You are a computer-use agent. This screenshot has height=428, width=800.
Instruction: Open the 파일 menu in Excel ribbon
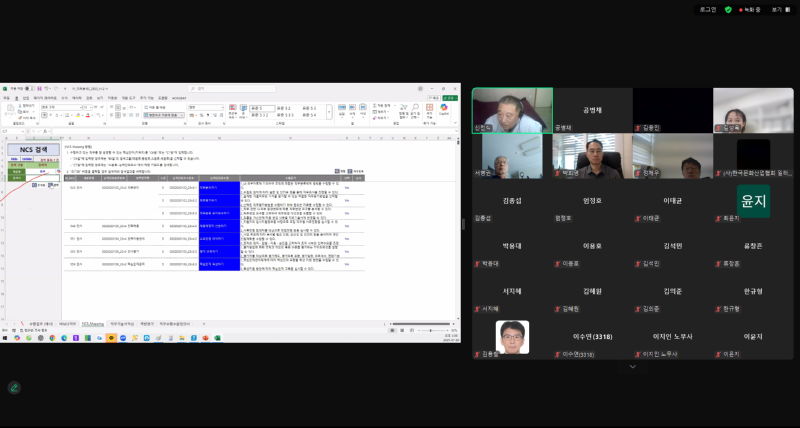(x=5, y=98)
